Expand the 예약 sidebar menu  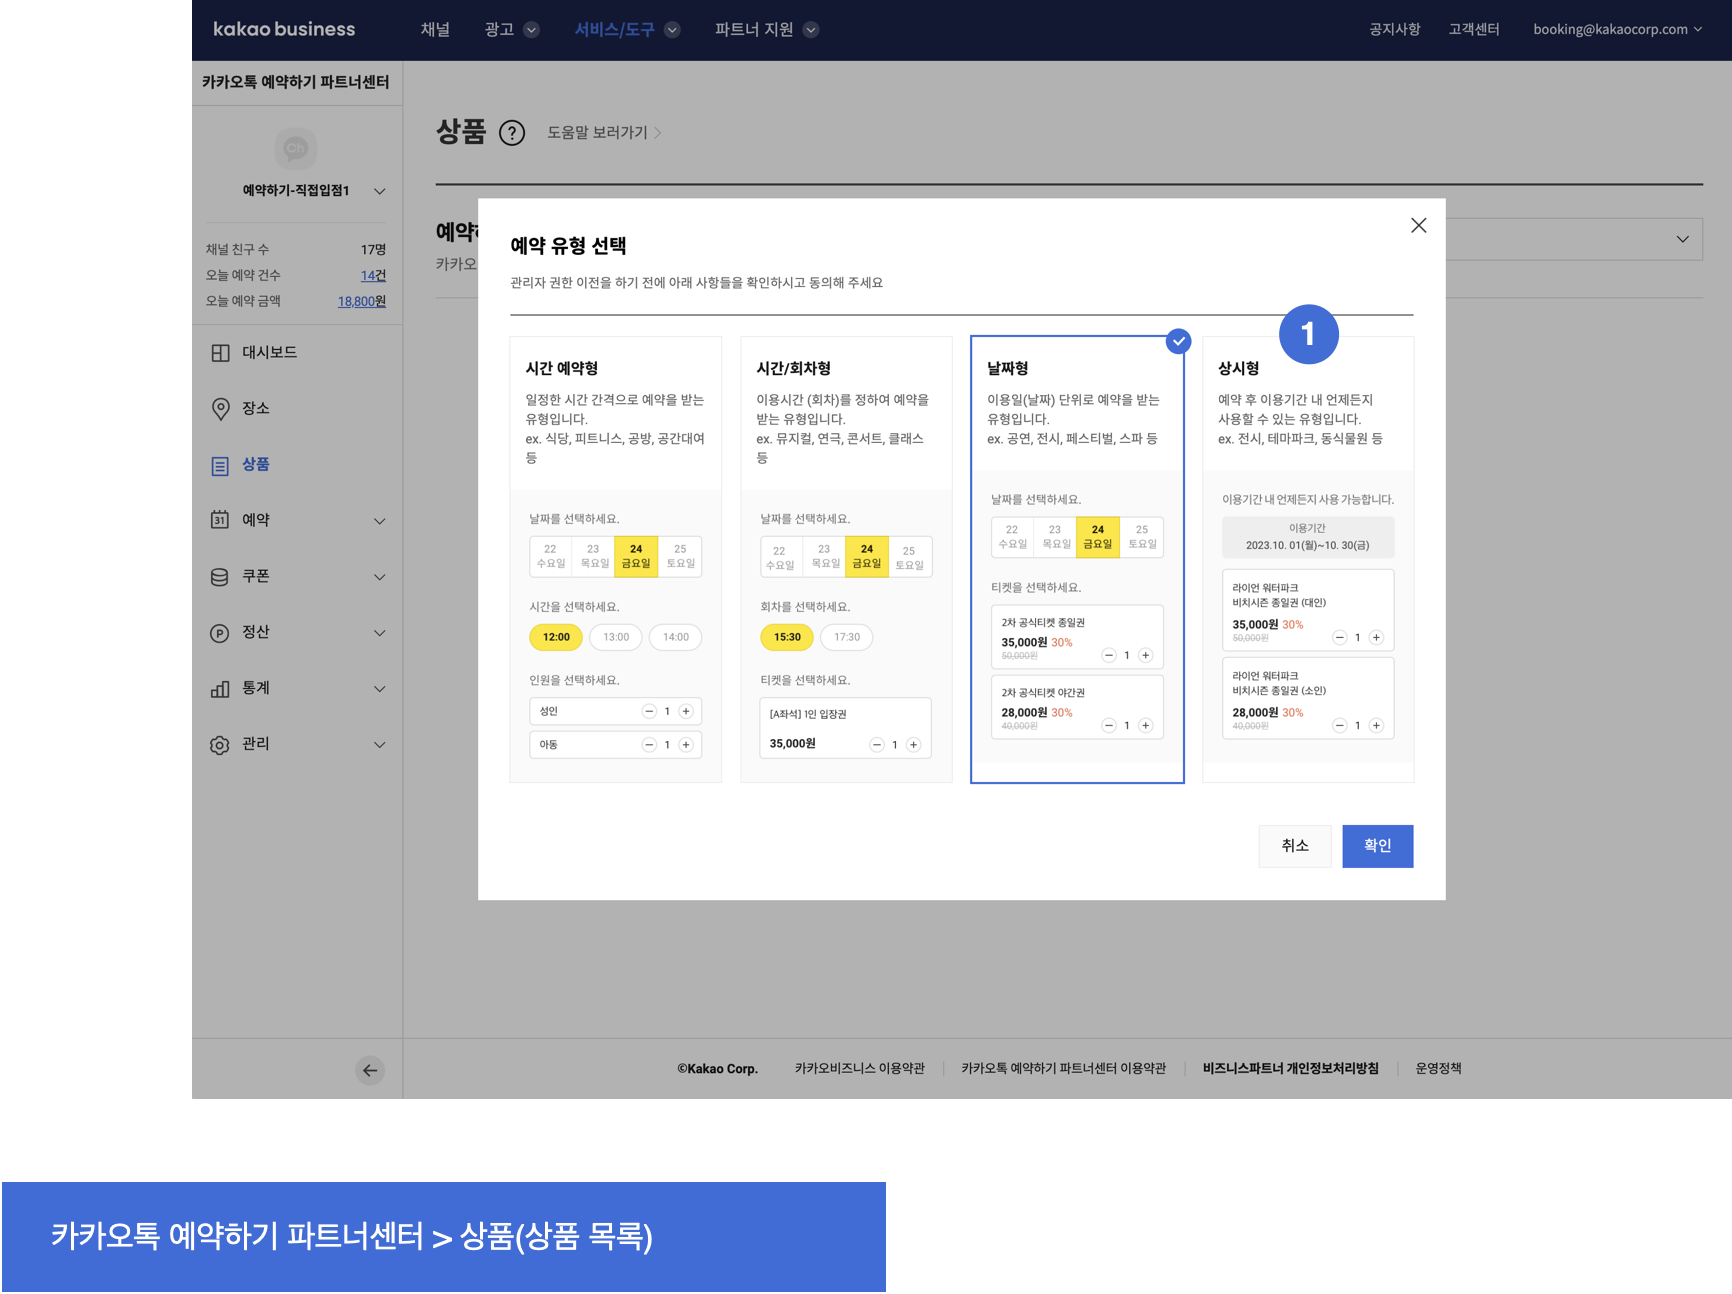(297, 521)
